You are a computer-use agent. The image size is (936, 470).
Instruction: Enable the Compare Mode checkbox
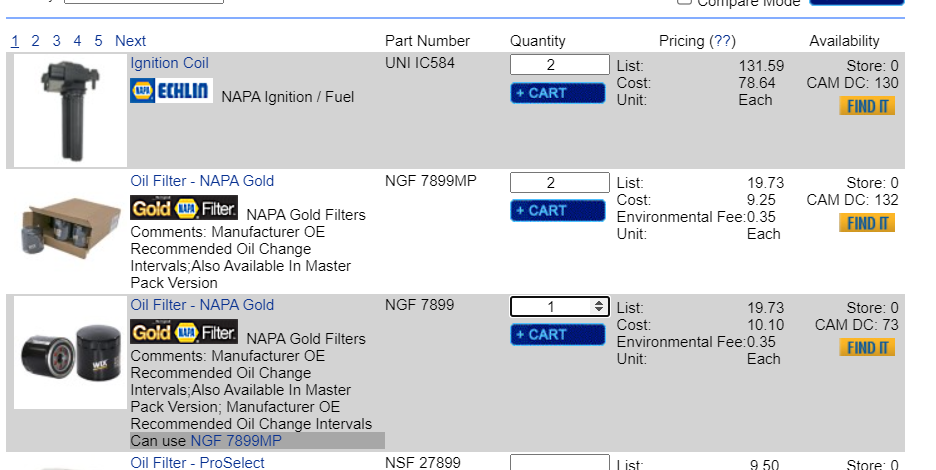(685, 2)
